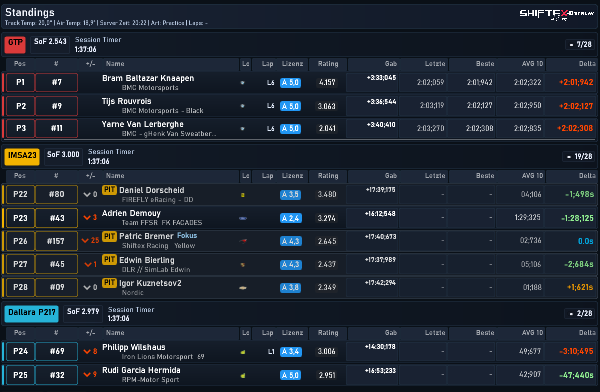This screenshot has height=392, width=600.
Task: Select P25 position box
Action: click(x=20, y=375)
